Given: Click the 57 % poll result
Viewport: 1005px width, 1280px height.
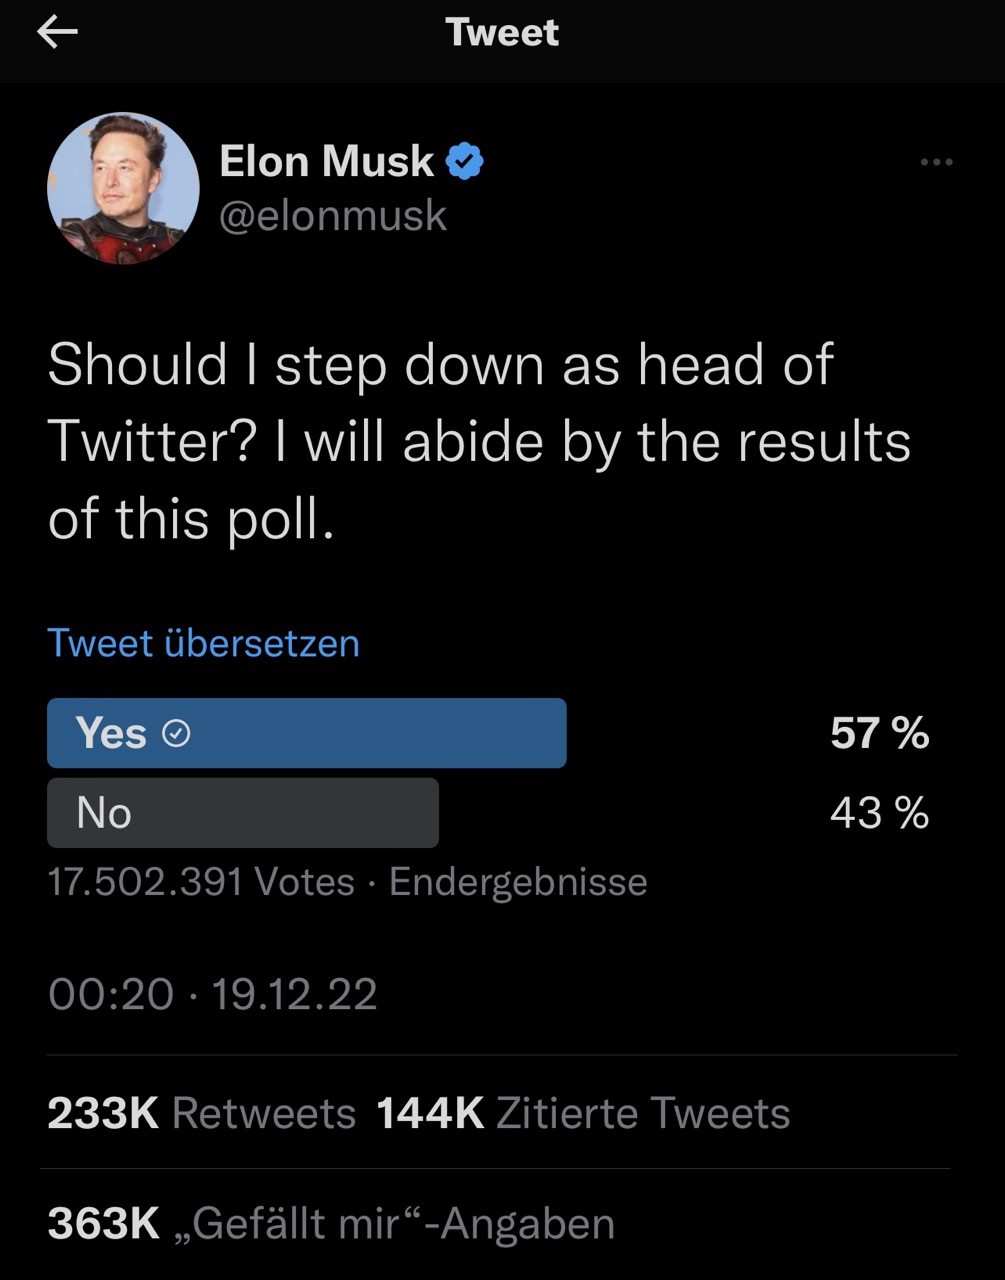Looking at the screenshot, I should (x=879, y=734).
